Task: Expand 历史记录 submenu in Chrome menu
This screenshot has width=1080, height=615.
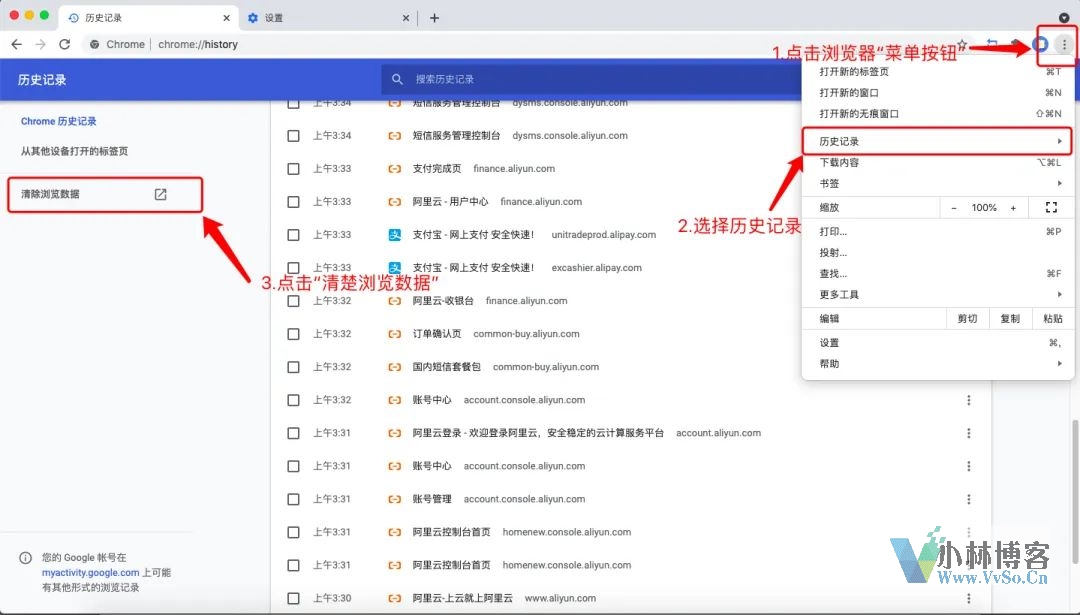Action: (x=937, y=141)
